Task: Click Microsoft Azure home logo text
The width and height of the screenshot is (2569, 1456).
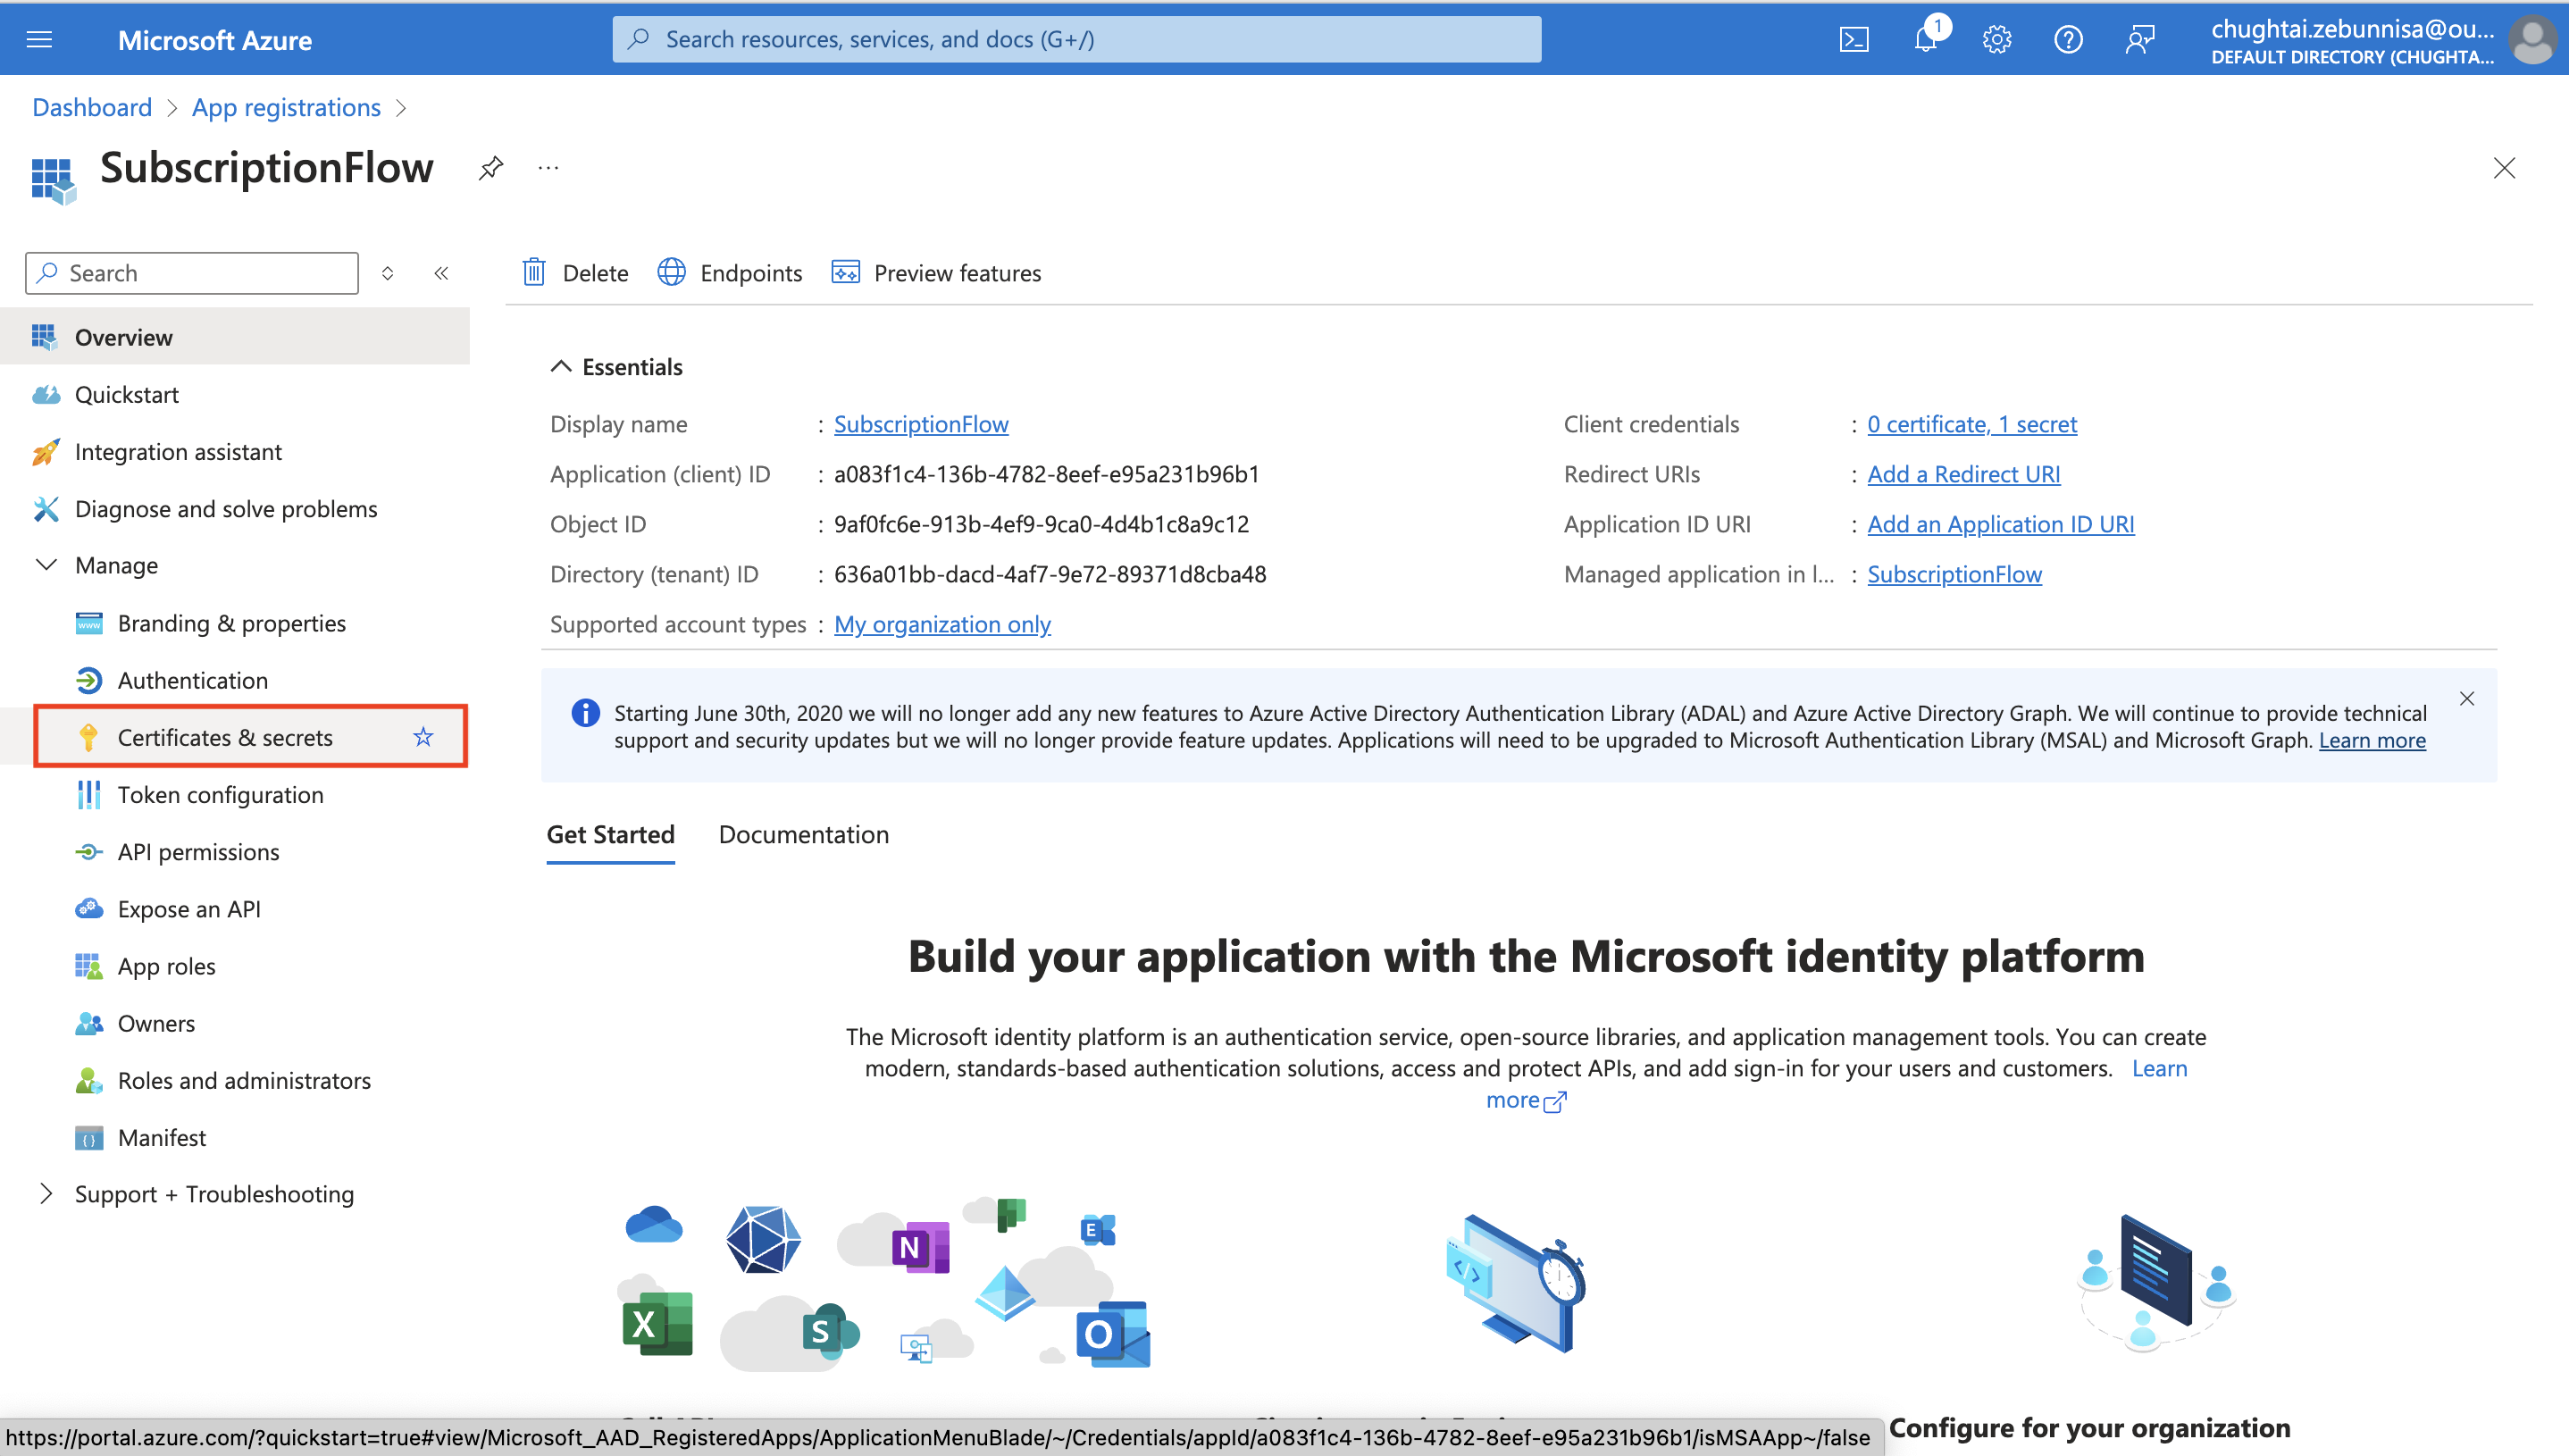Action: point(214,40)
